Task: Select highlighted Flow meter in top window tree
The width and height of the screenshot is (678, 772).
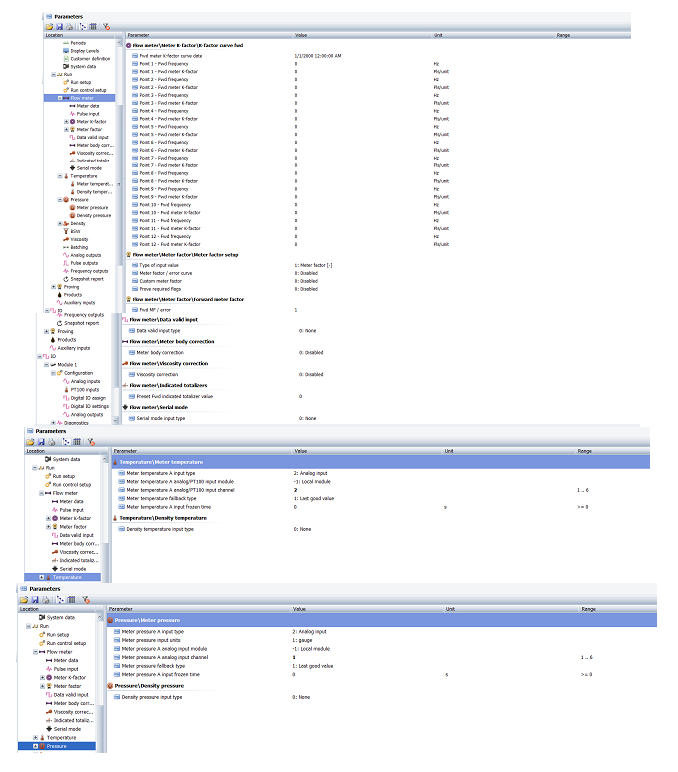Action: [82, 98]
